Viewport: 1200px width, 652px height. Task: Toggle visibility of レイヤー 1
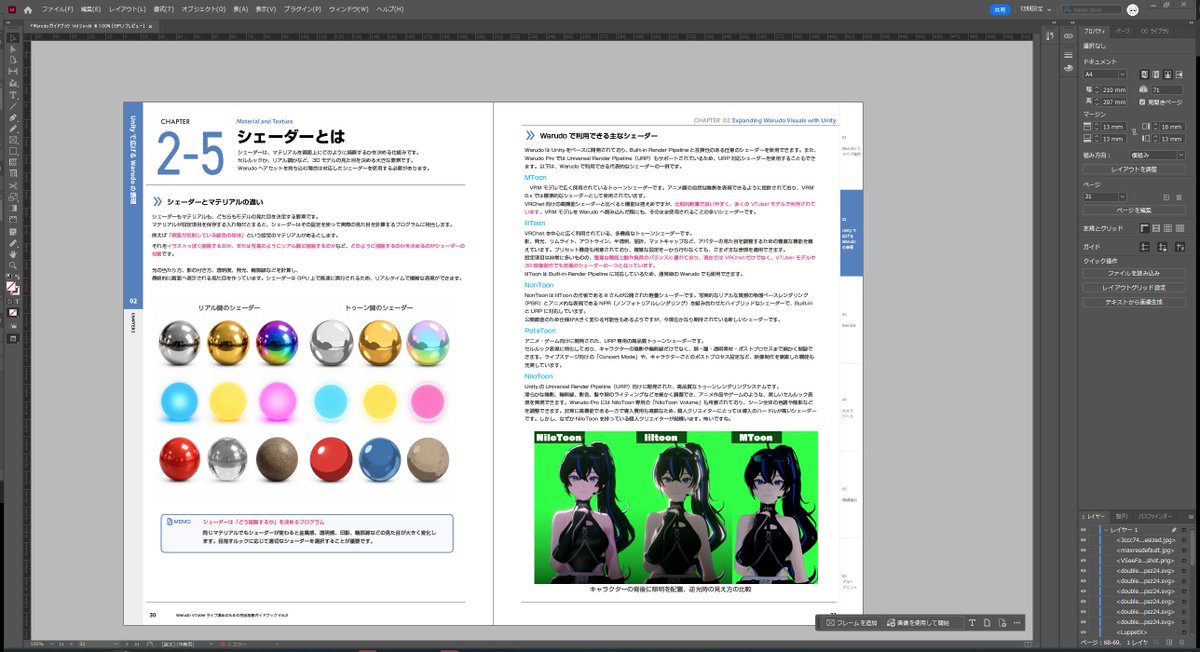click(x=1083, y=529)
